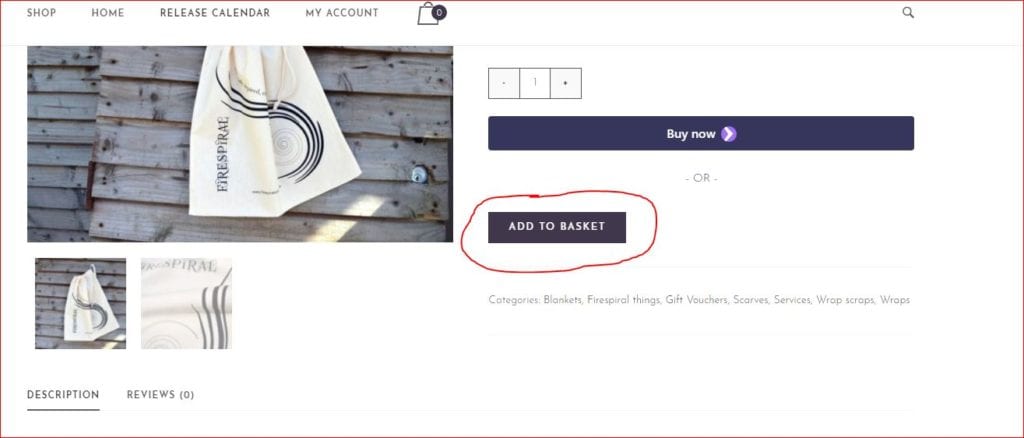Click the search magnifier icon
1024x438 pixels.
908,12
